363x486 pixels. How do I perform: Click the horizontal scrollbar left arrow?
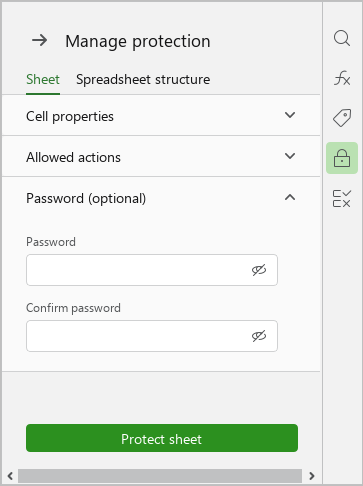click(10, 476)
